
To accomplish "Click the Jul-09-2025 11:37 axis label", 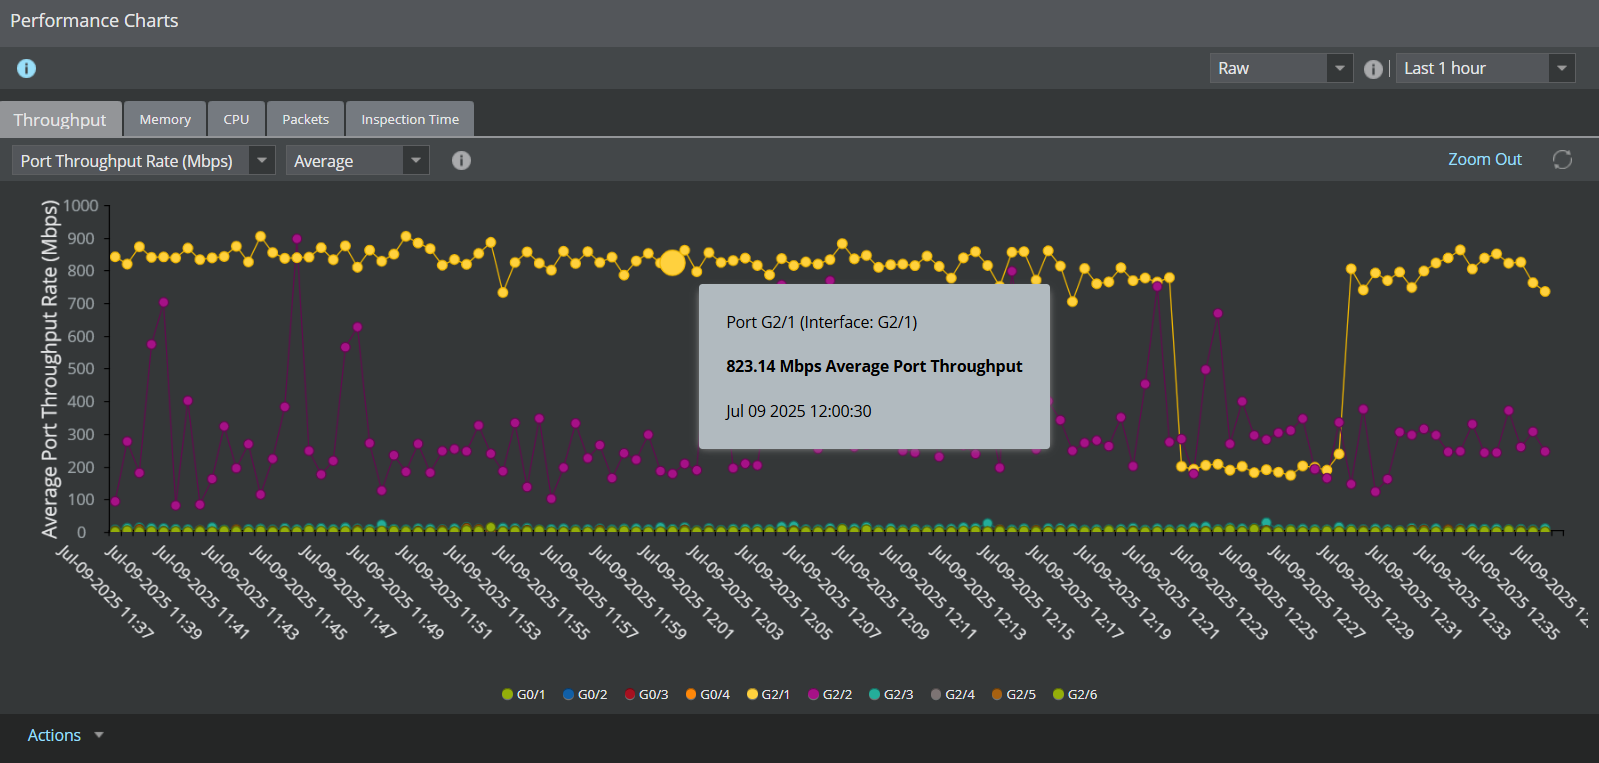I will click(x=105, y=592).
